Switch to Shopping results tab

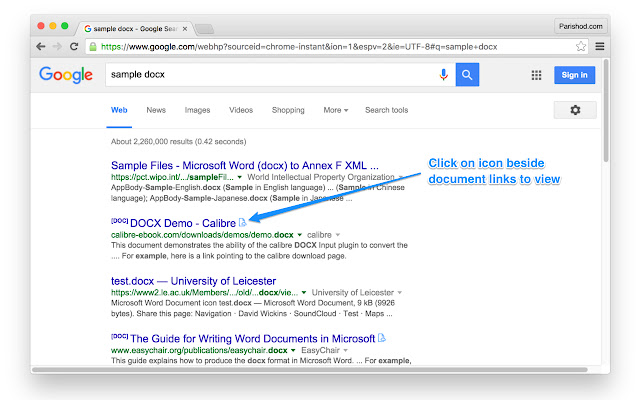coord(288,110)
